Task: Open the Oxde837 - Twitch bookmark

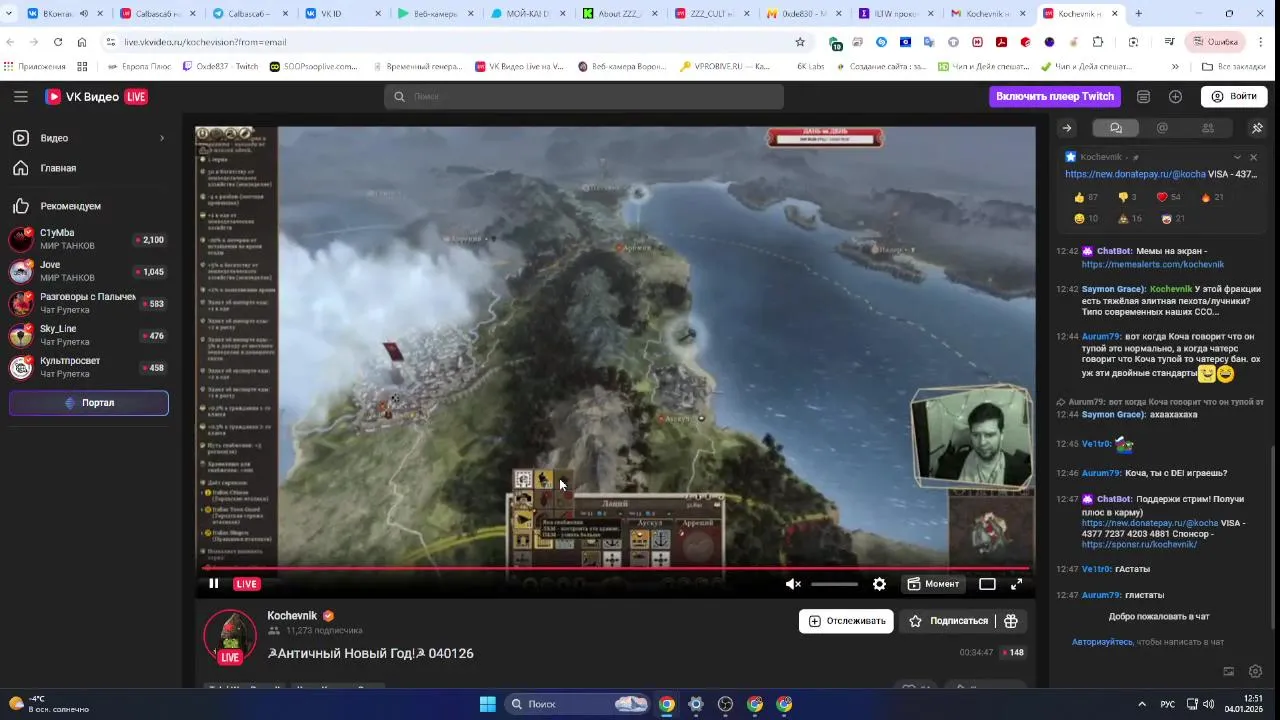Action: click(x=220, y=66)
